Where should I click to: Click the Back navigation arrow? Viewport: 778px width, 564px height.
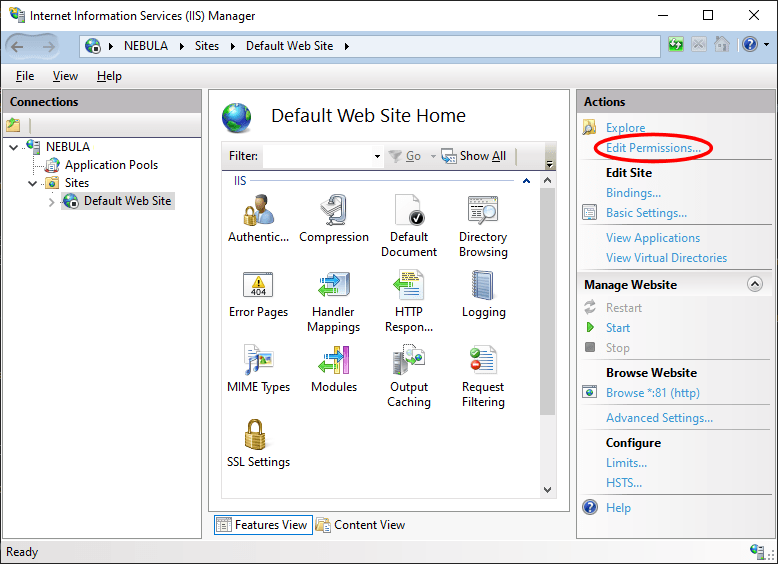click(x=17, y=47)
